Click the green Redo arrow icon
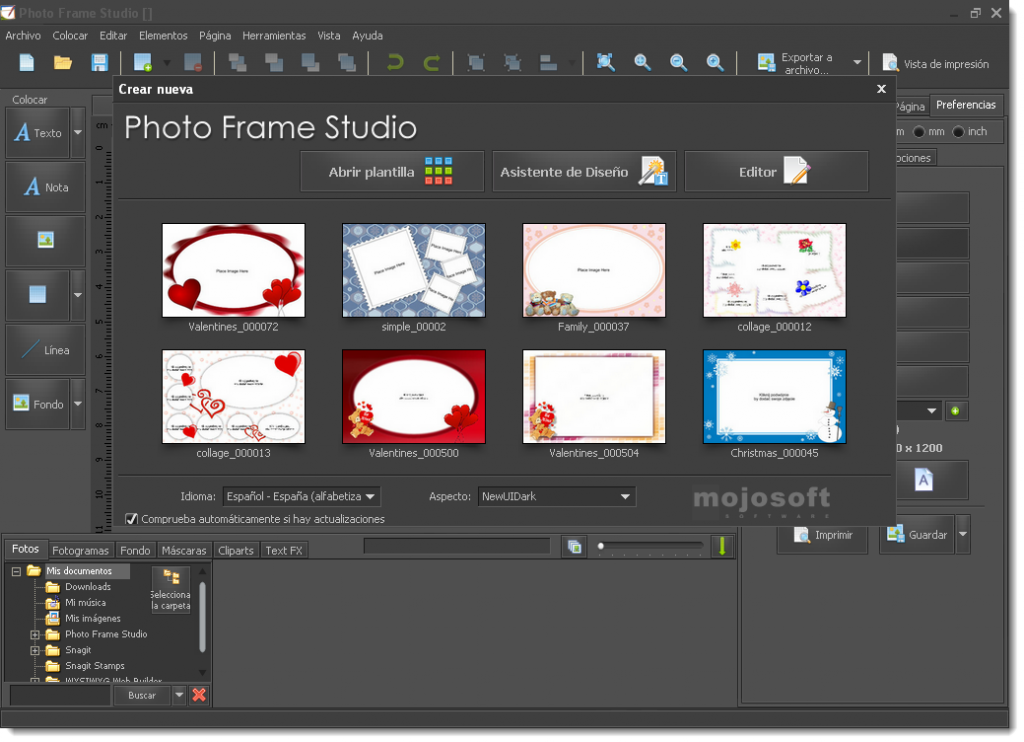1024x742 pixels. tap(432, 63)
